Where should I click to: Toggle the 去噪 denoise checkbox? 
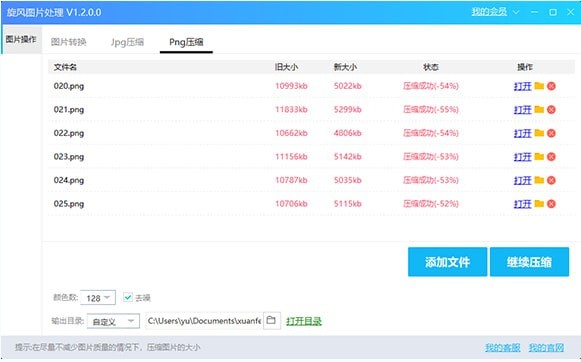tap(128, 297)
